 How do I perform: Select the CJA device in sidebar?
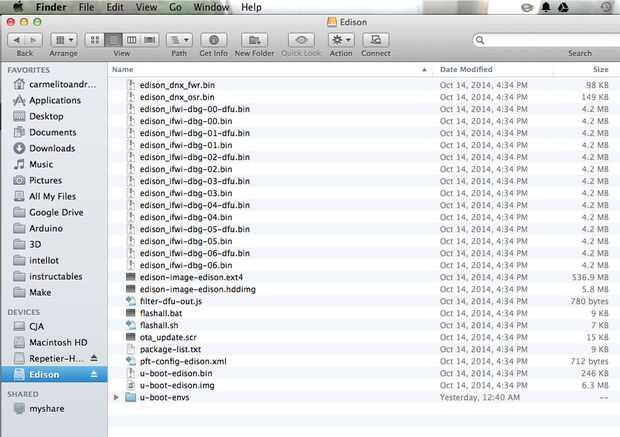click(x=54, y=326)
